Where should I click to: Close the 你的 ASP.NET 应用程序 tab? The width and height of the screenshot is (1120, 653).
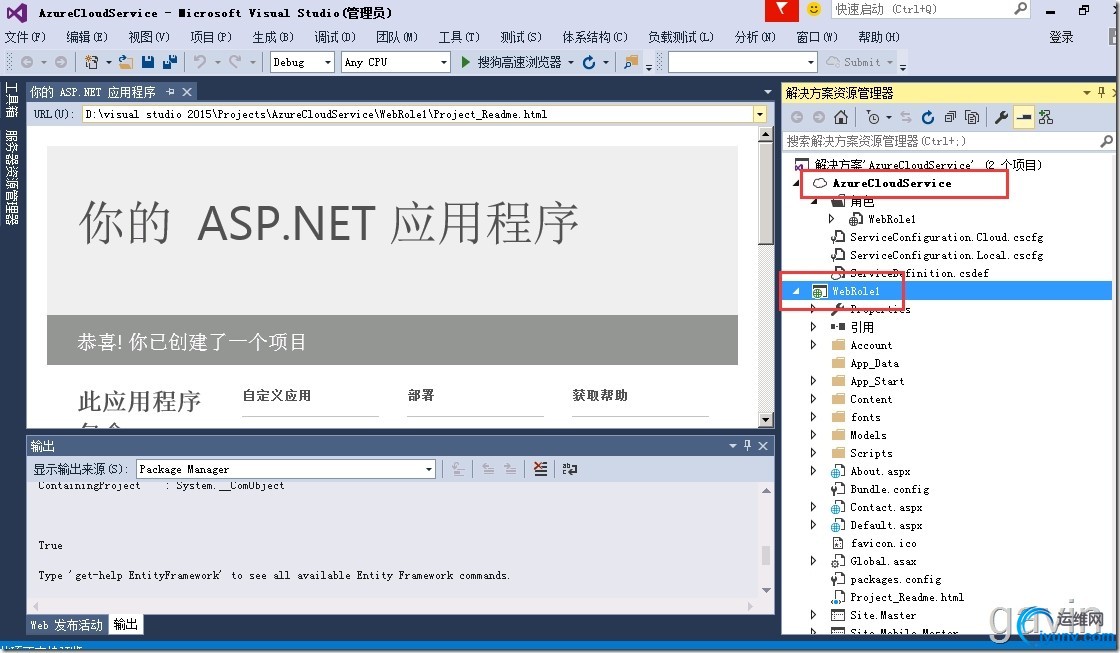pos(187,92)
